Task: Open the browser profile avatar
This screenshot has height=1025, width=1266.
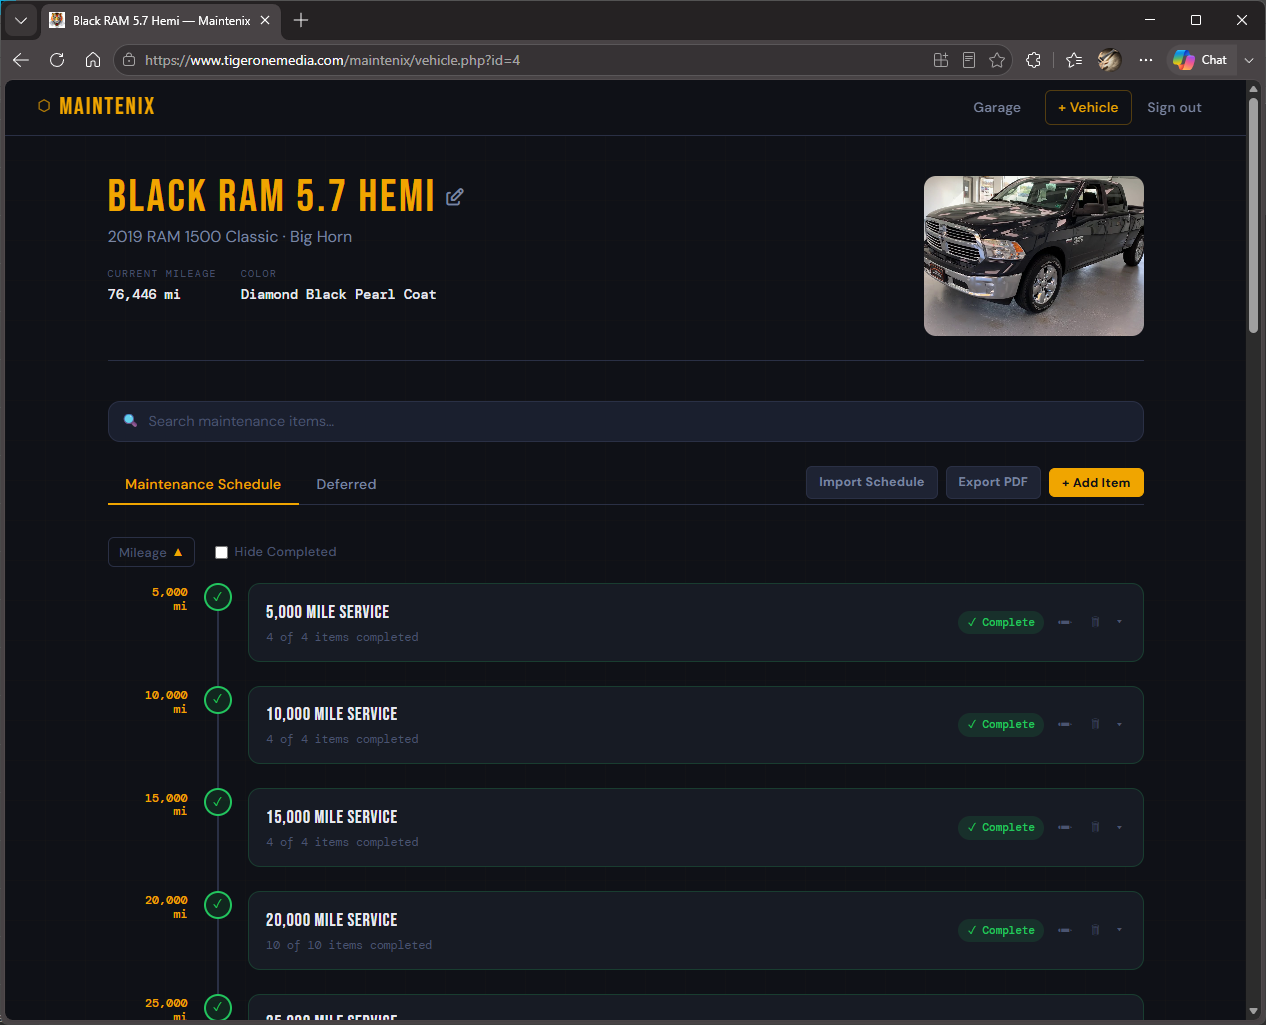Action: (x=1109, y=60)
